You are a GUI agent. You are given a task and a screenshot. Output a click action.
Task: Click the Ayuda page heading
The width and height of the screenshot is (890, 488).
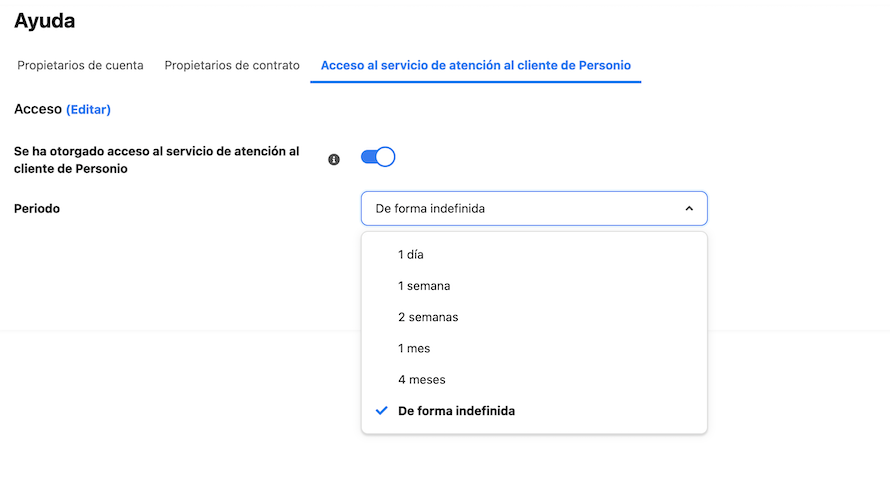point(44,21)
